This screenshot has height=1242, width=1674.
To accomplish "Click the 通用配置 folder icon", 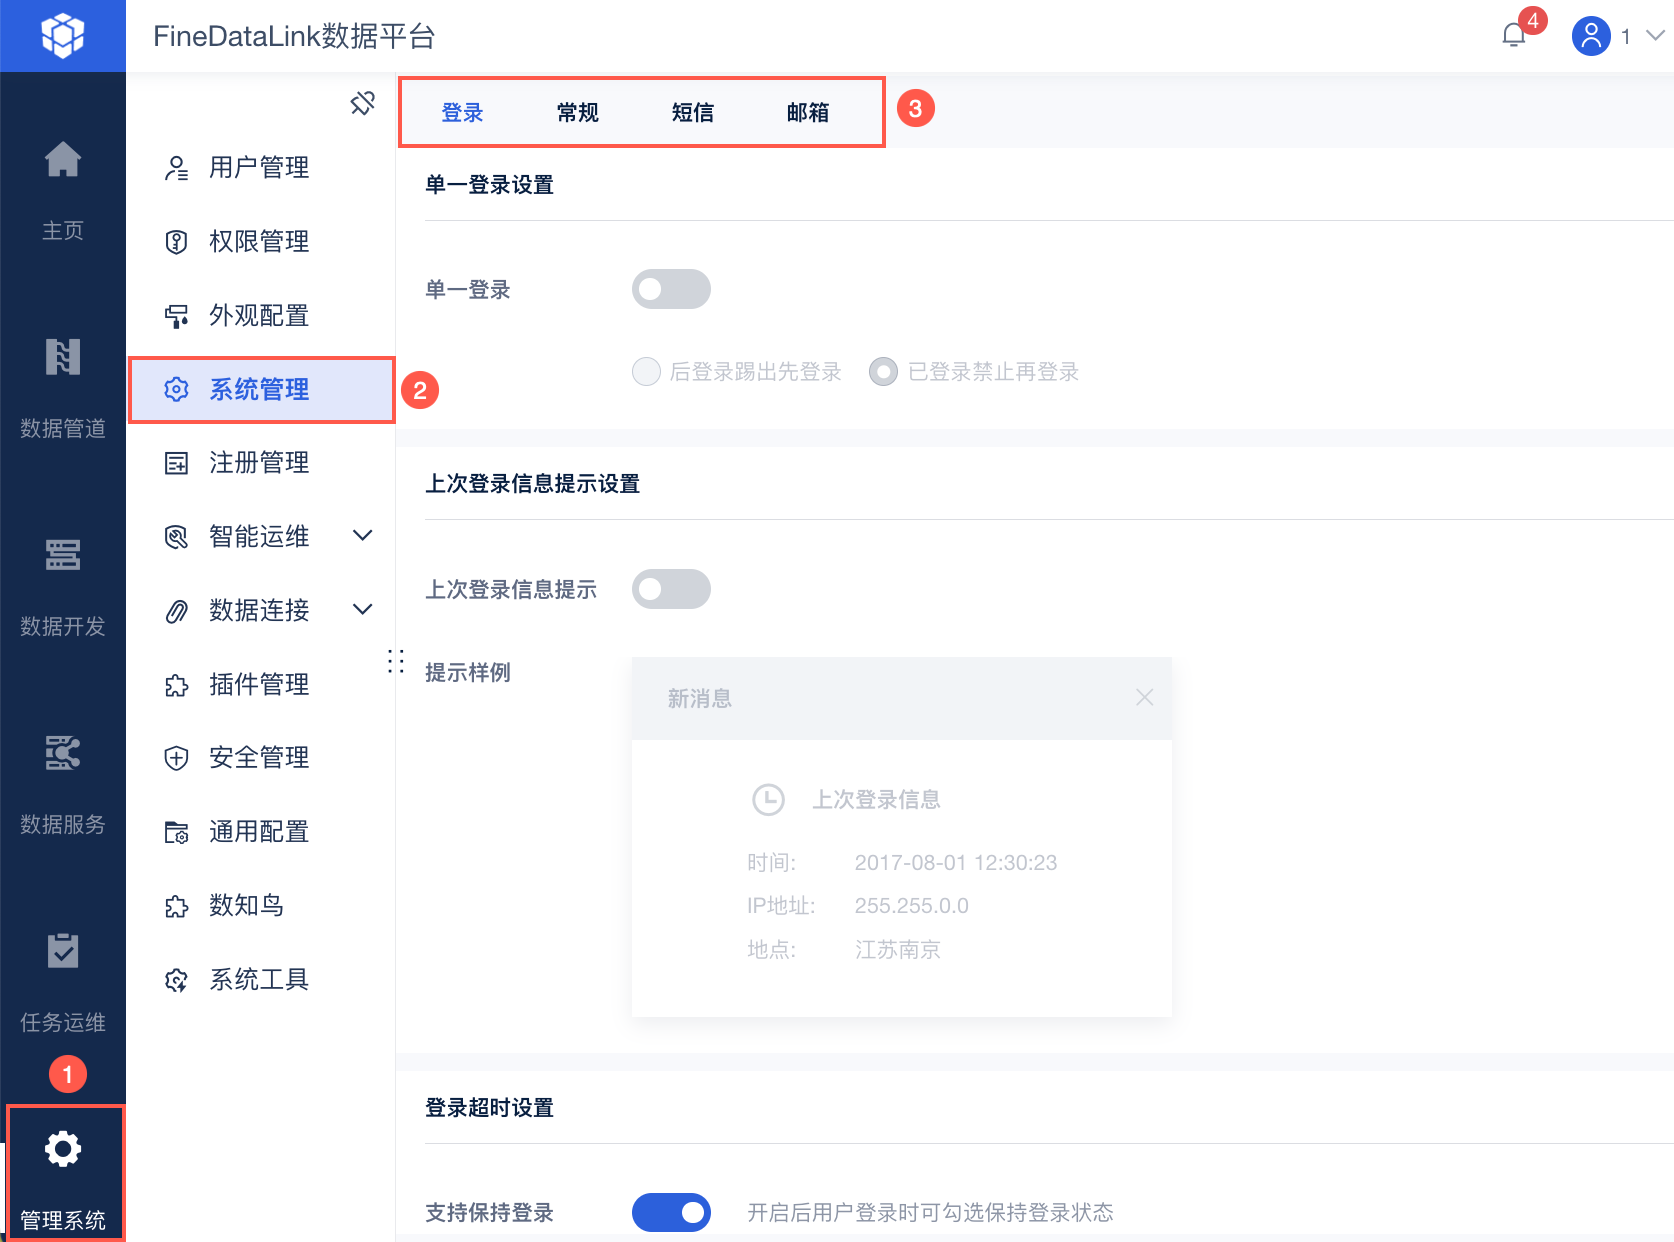I will pyautogui.click(x=176, y=832).
